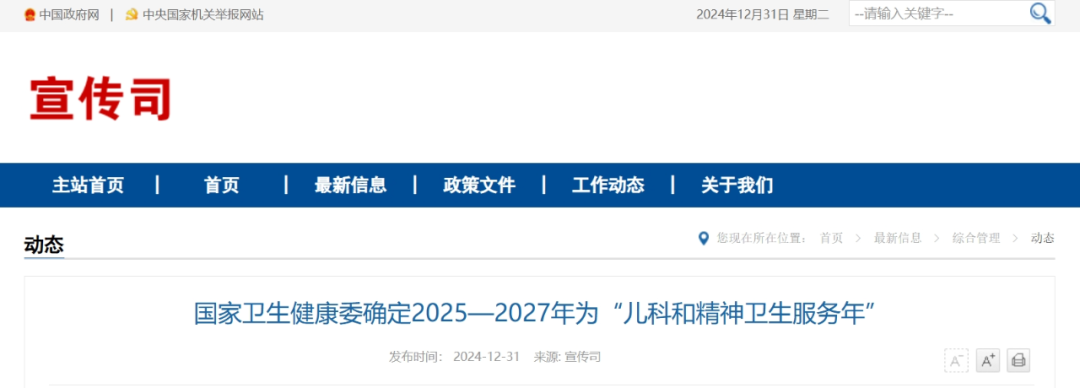Click the print page icon
The image size is (1080, 388).
(x=1019, y=360)
